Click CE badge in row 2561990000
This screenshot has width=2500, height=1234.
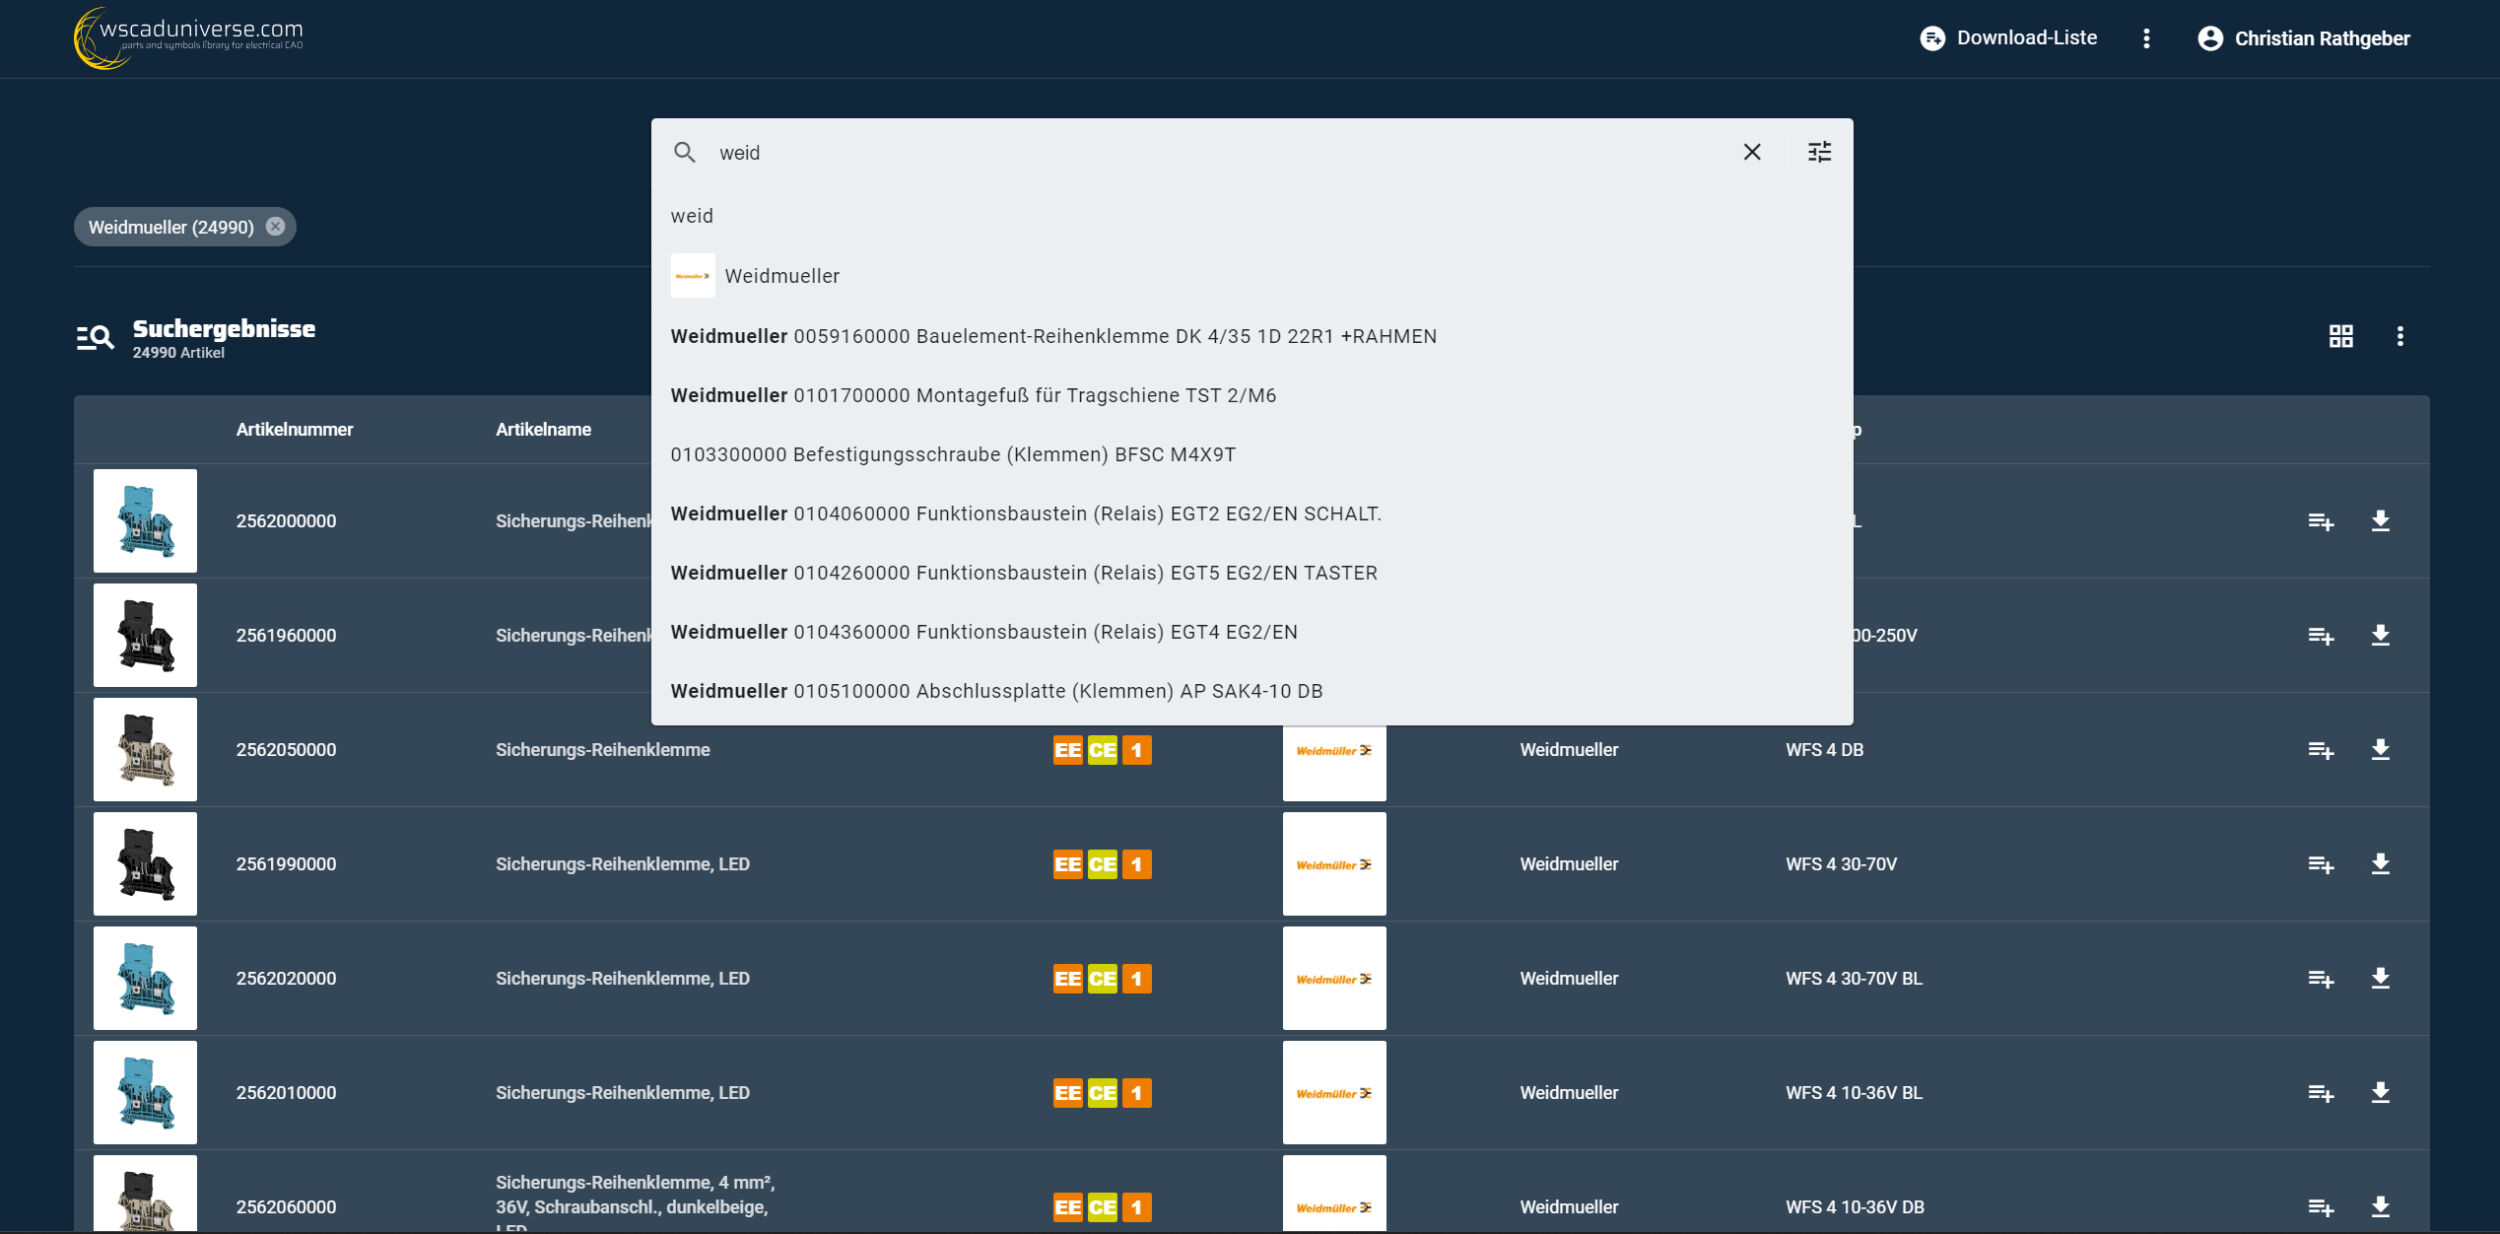(1102, 864)
